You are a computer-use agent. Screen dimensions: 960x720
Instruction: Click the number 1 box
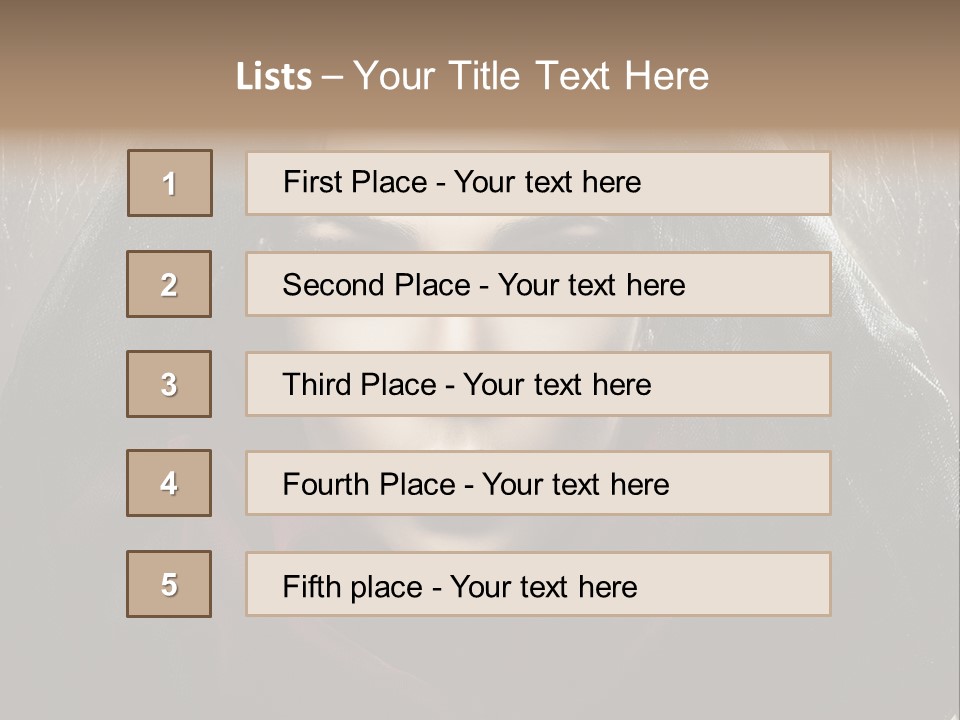[170, 183]
